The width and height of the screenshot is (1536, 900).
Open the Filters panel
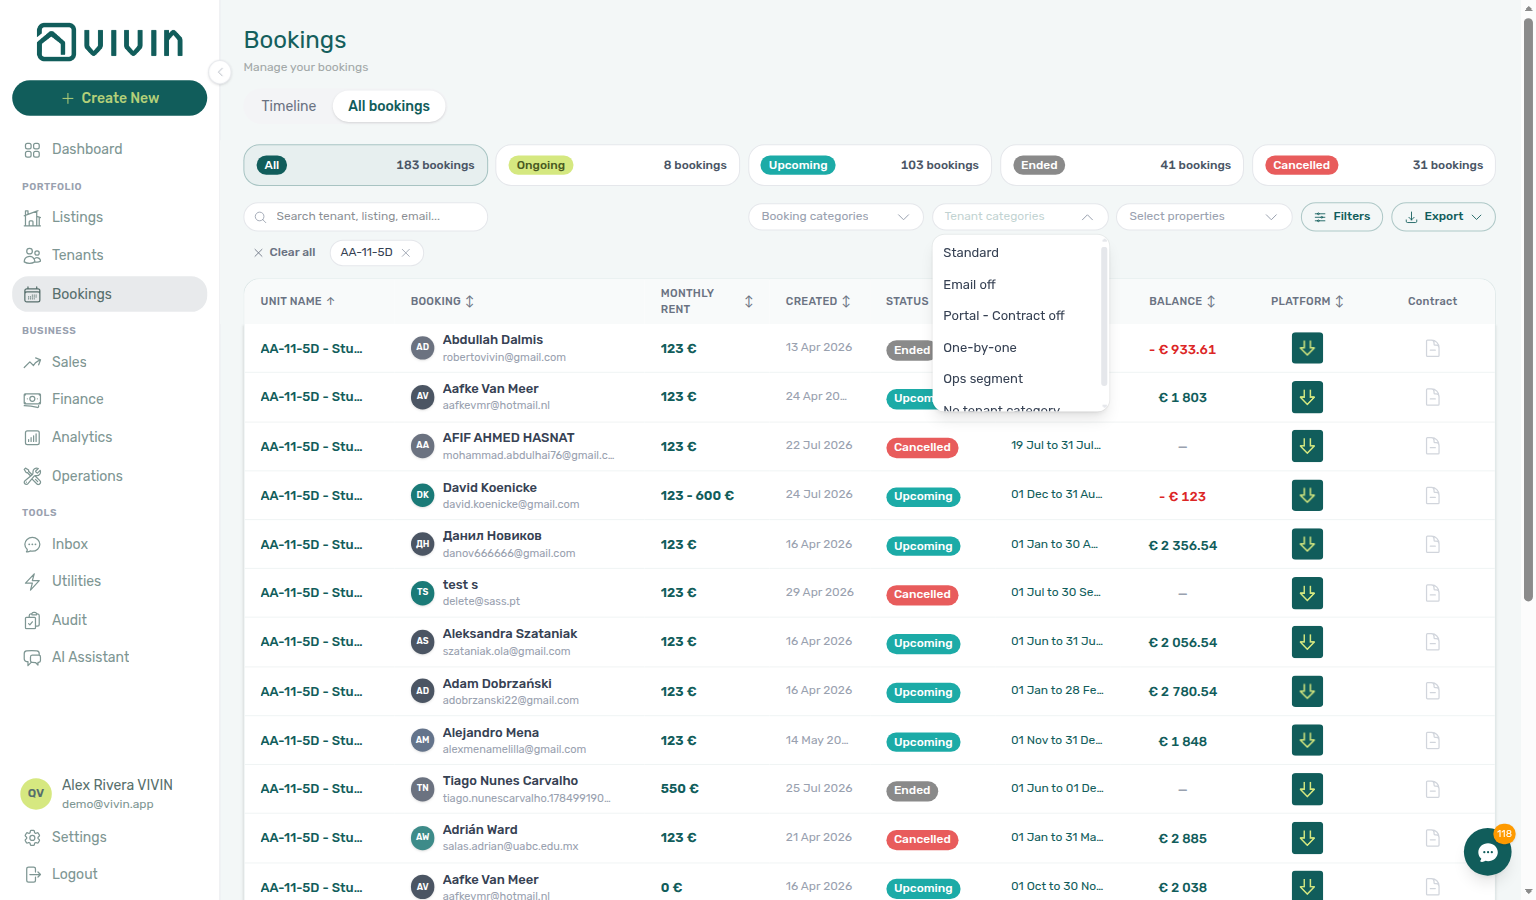1342,217
